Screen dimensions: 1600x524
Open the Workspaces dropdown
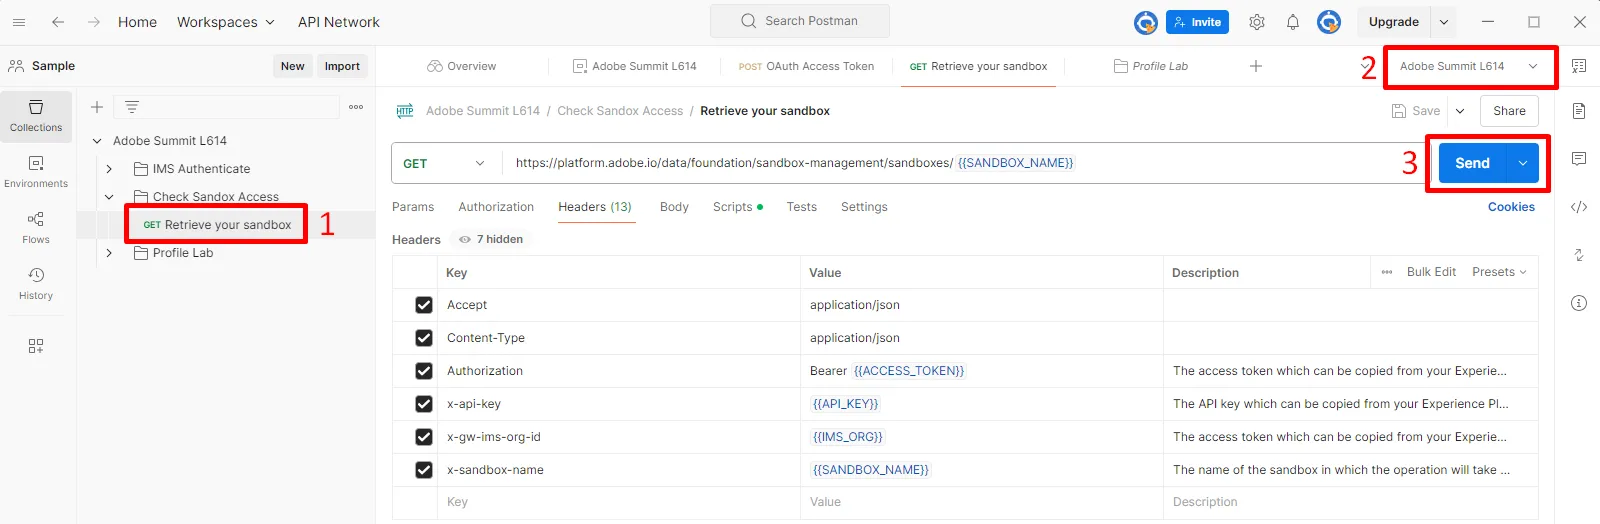226,22
